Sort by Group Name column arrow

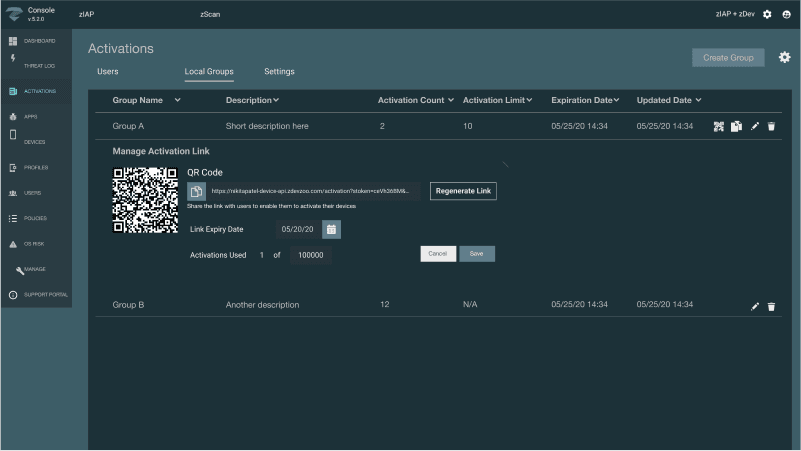tap(178, 100)
